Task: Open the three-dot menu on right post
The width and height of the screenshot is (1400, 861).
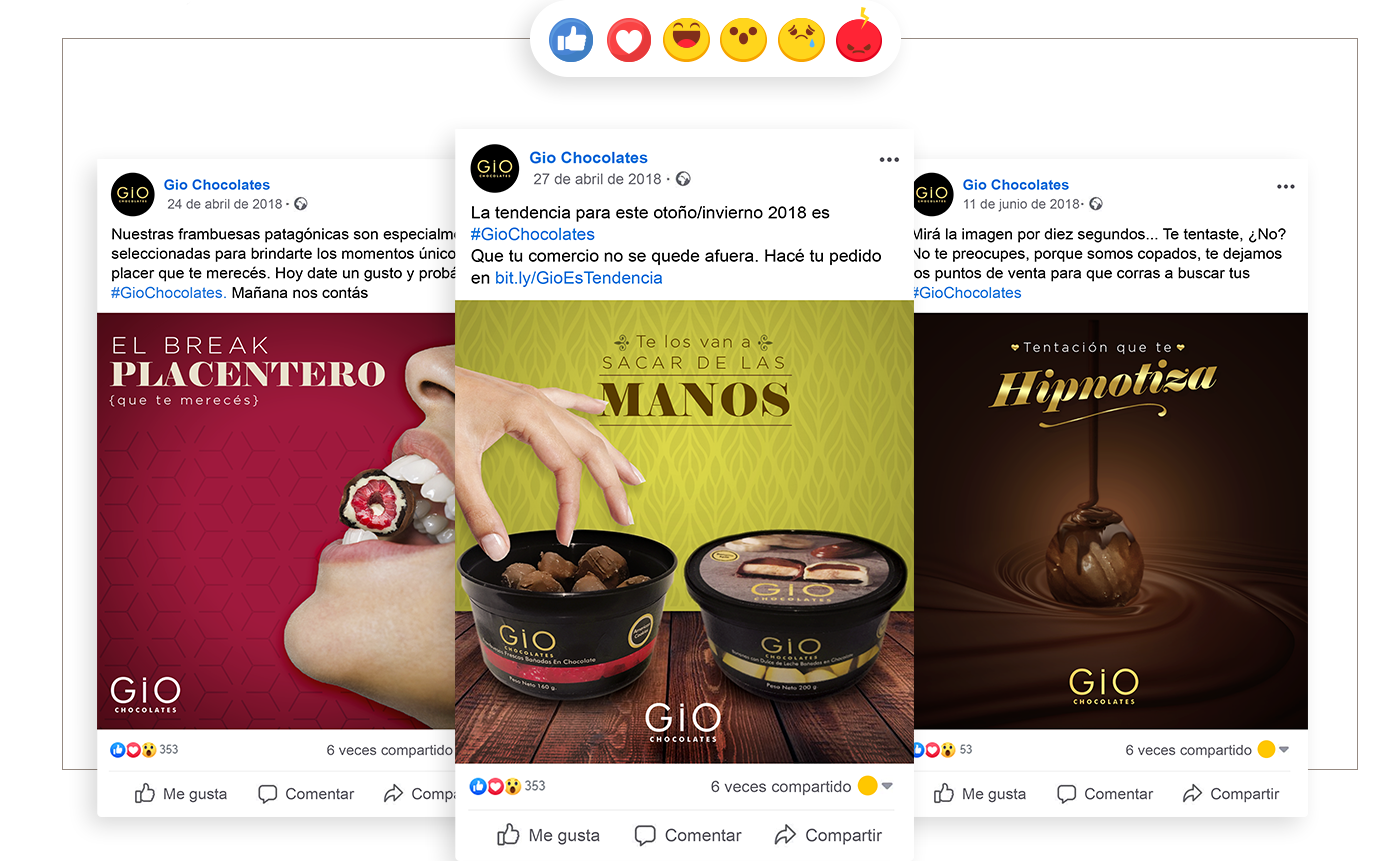Action: [1286, 187]
